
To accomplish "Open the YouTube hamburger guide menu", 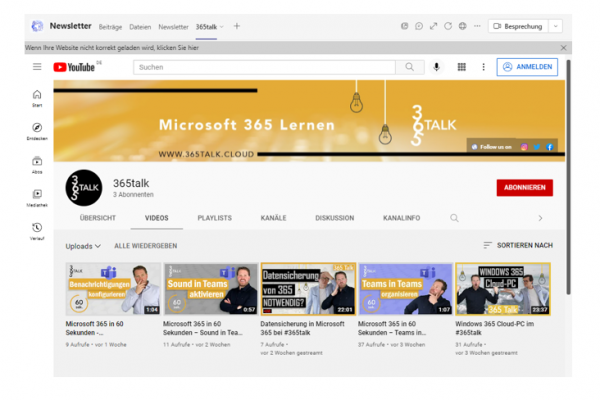I will [37, 67].
